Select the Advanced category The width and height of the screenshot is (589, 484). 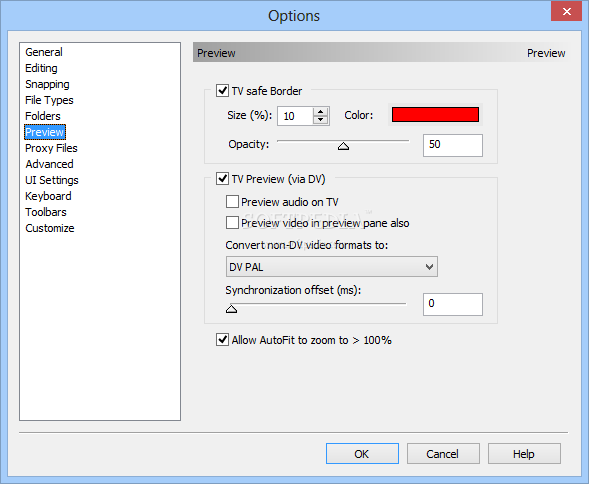[x=49, y=164]
